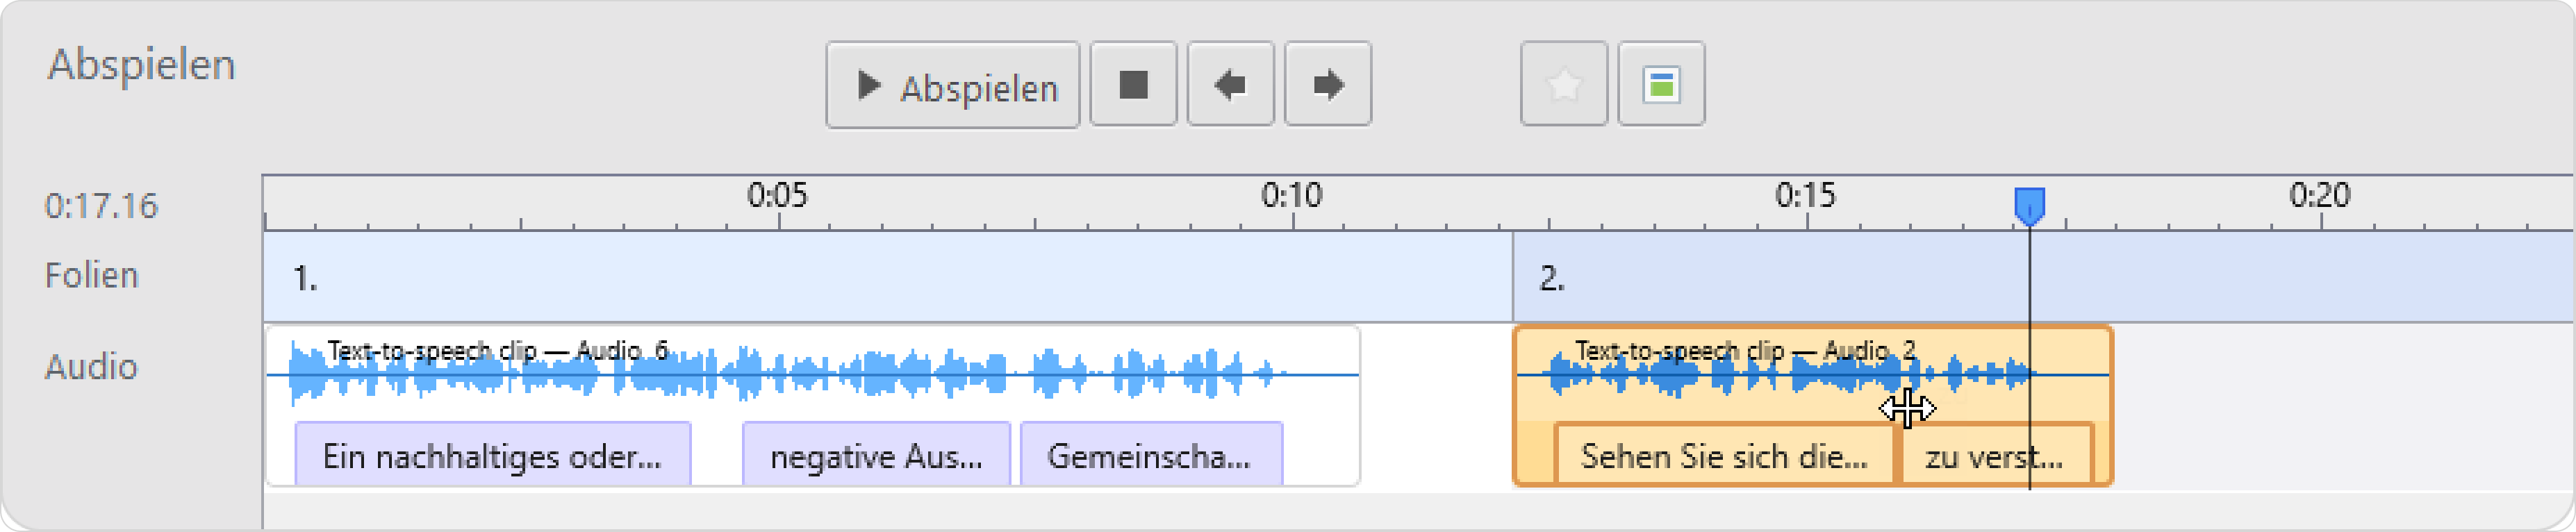Viewport: 2576px width, 532px height.
Task: Select slide 2 in the Folien track
Action: pos(2043,277)
